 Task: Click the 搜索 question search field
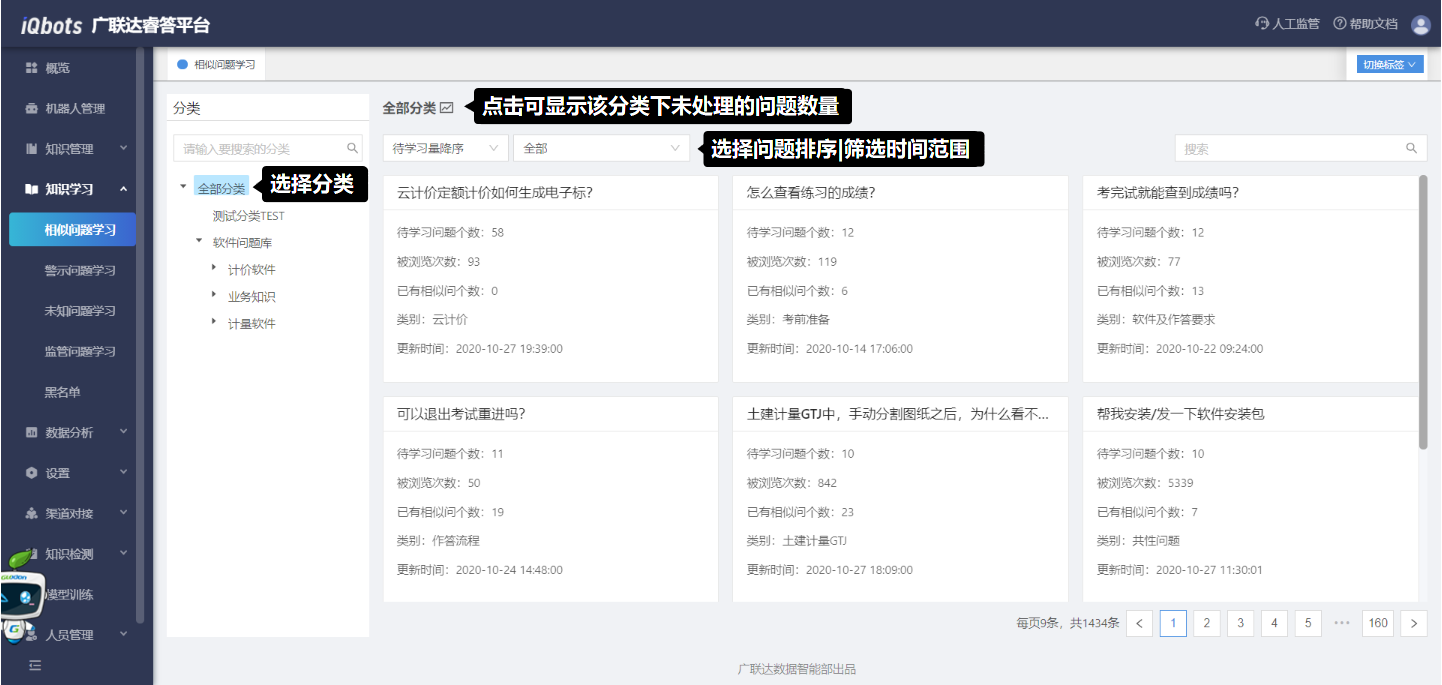[1290, 148]
